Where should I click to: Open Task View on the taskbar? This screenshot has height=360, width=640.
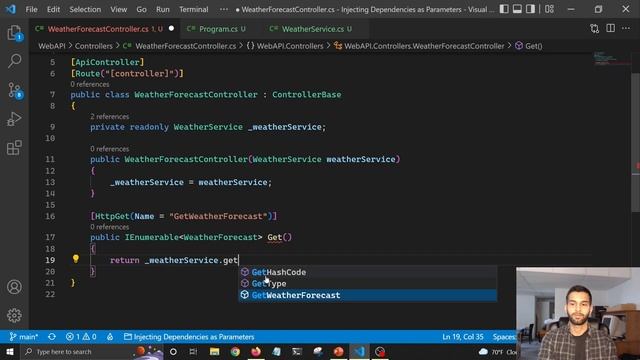point(193,351)
